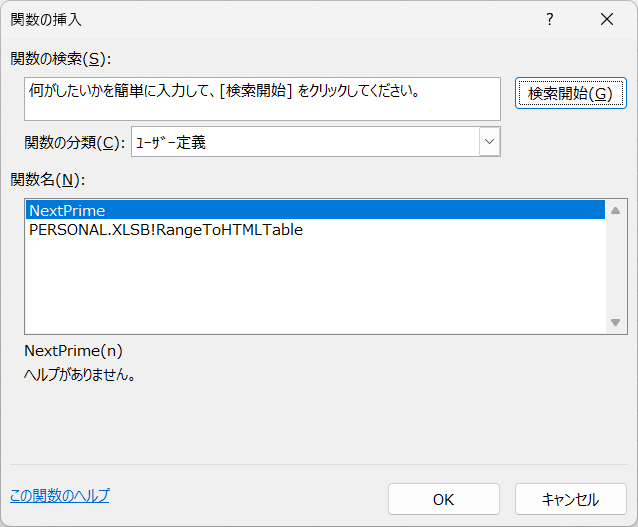The width and height of the screenshot is (638, 527).
Task: Dismiss the dialog with キャンセル
Action: click(570, 499)
